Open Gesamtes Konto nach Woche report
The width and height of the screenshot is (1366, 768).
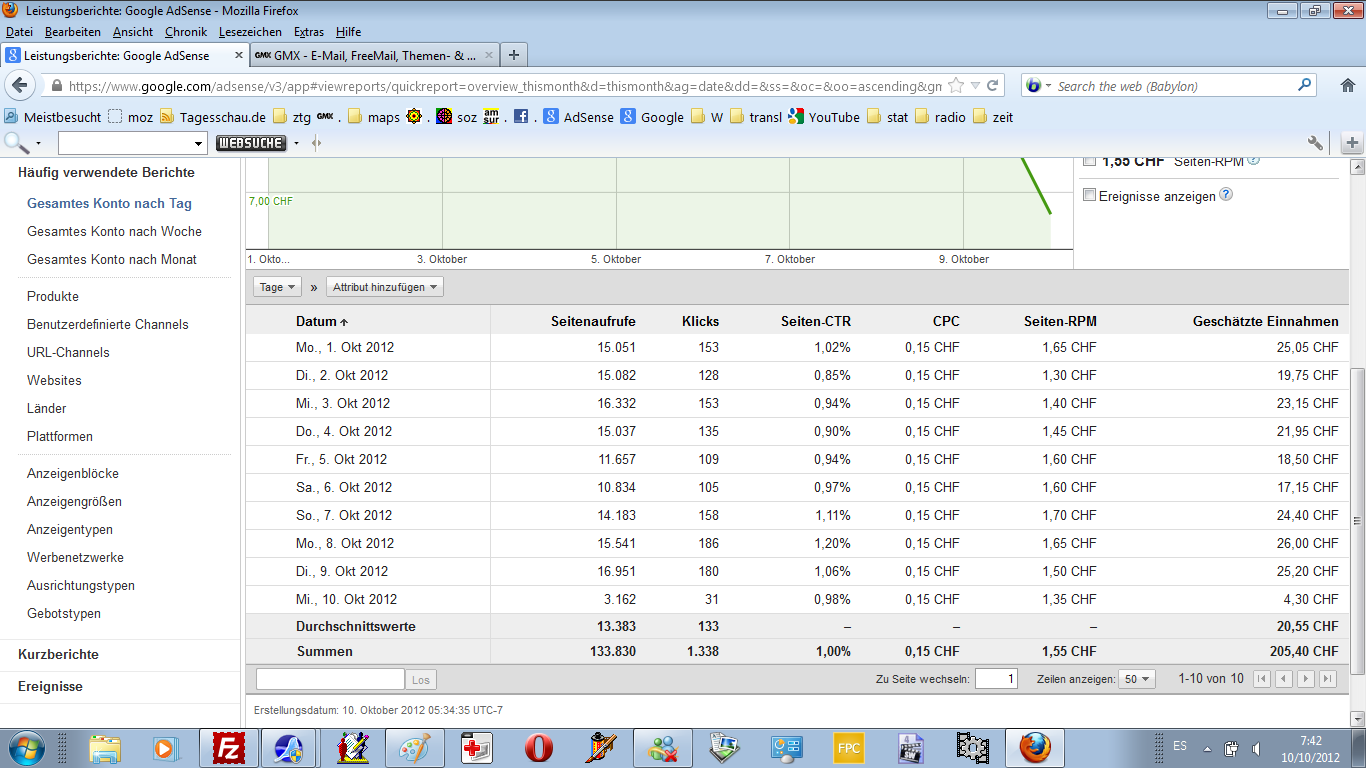(x=114, y=231)
